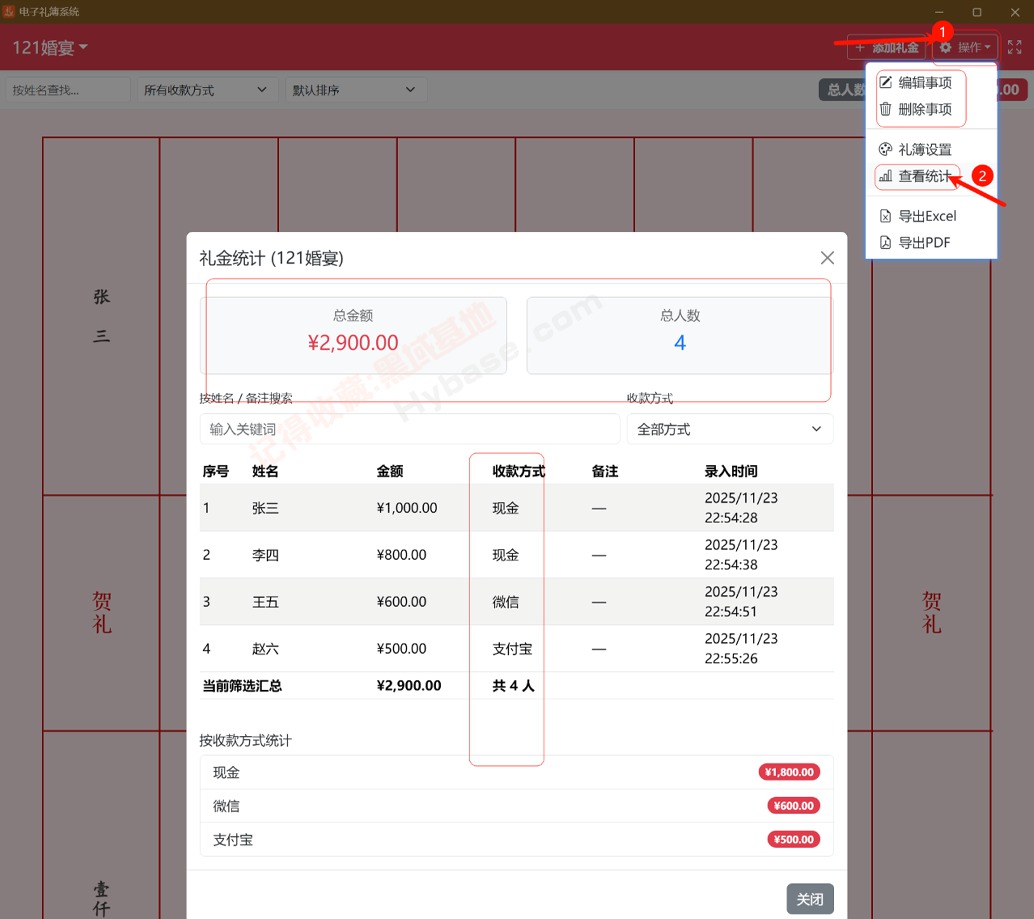
Task: Click the Excel file icon beside 导出Excel
Action: click(886, 215)
